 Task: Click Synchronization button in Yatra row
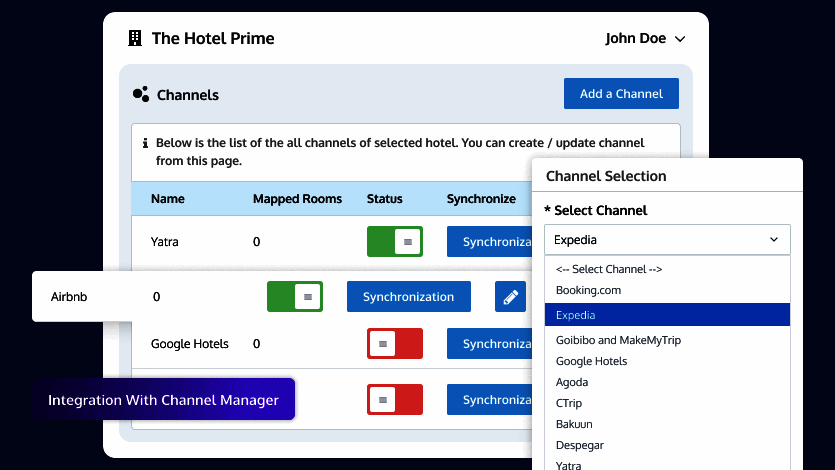(x=488, y=241)
